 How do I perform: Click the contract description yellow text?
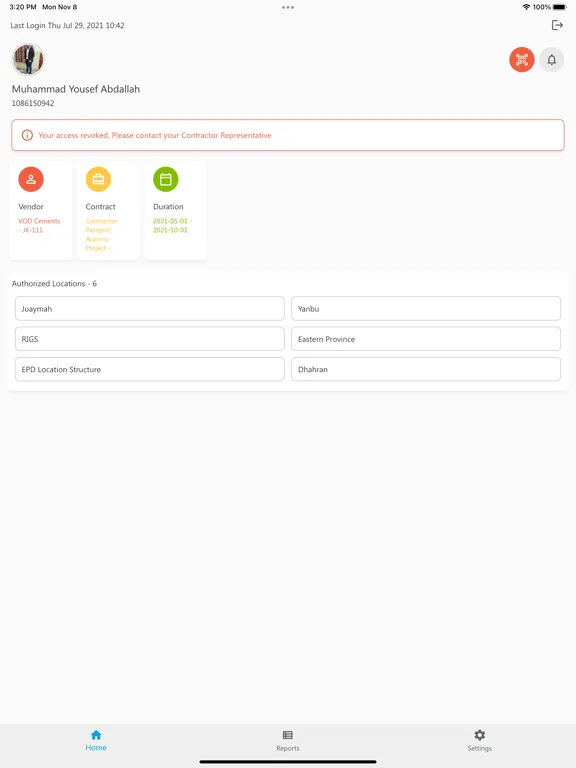pos(101,235)
